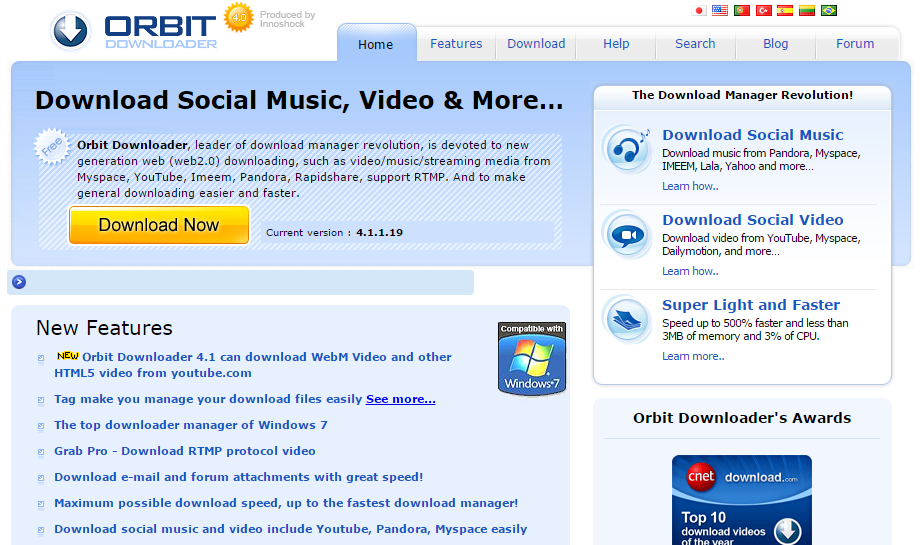Click the blue arrow ticker icon
Image resolution: width=921 pixels, height=545 pixels.
point(19,282)
